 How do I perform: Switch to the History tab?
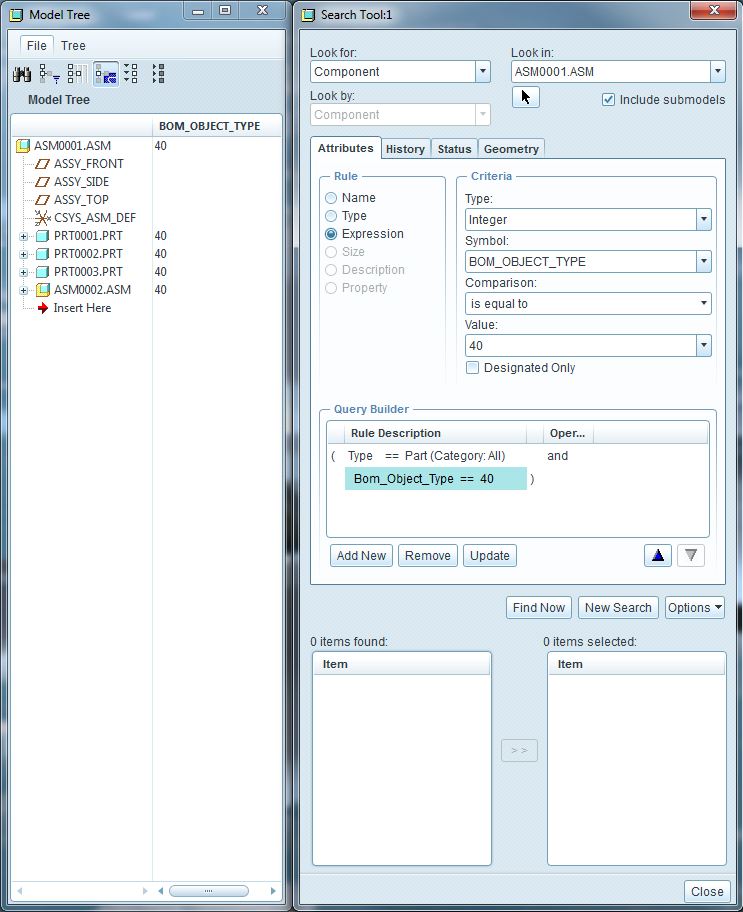click(406, 149)
